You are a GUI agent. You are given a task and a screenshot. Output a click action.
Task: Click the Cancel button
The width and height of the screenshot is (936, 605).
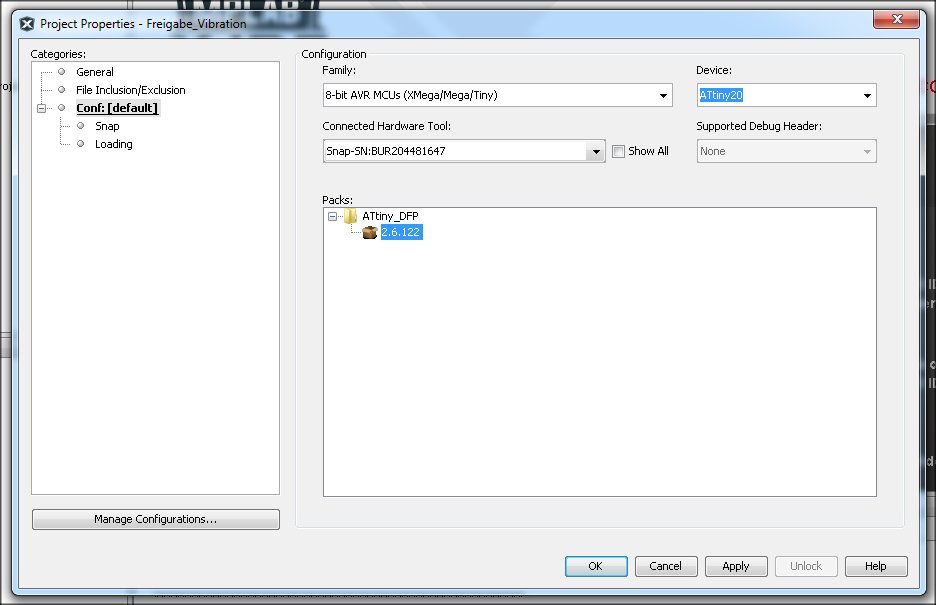(x=666, y=566)
